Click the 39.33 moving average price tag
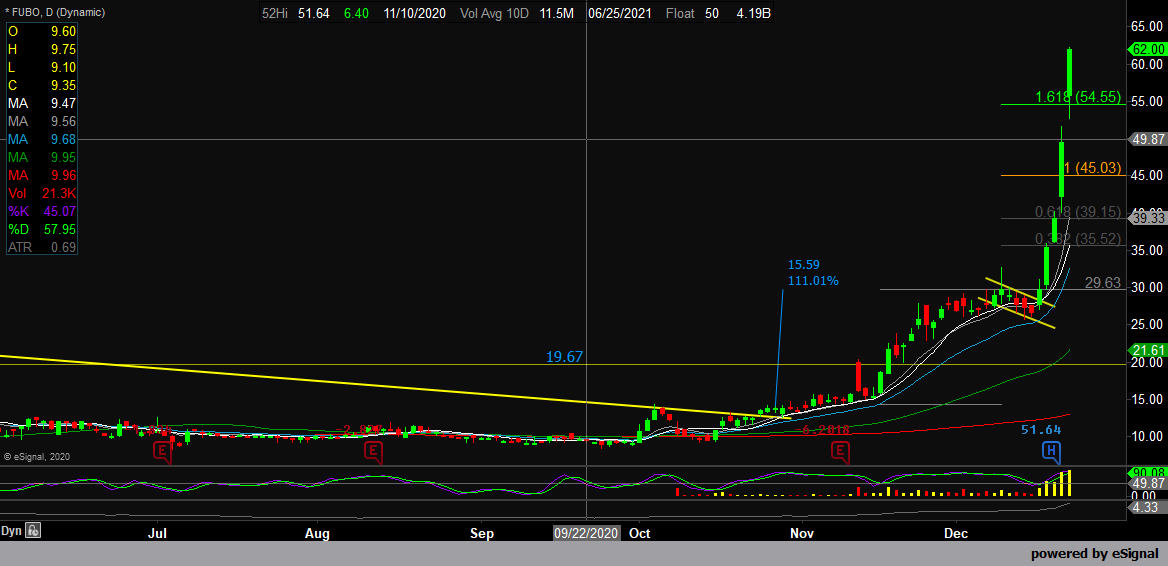Image resolution: width=1168 pixels, height=566 pixels. (x=1148, y=218)
